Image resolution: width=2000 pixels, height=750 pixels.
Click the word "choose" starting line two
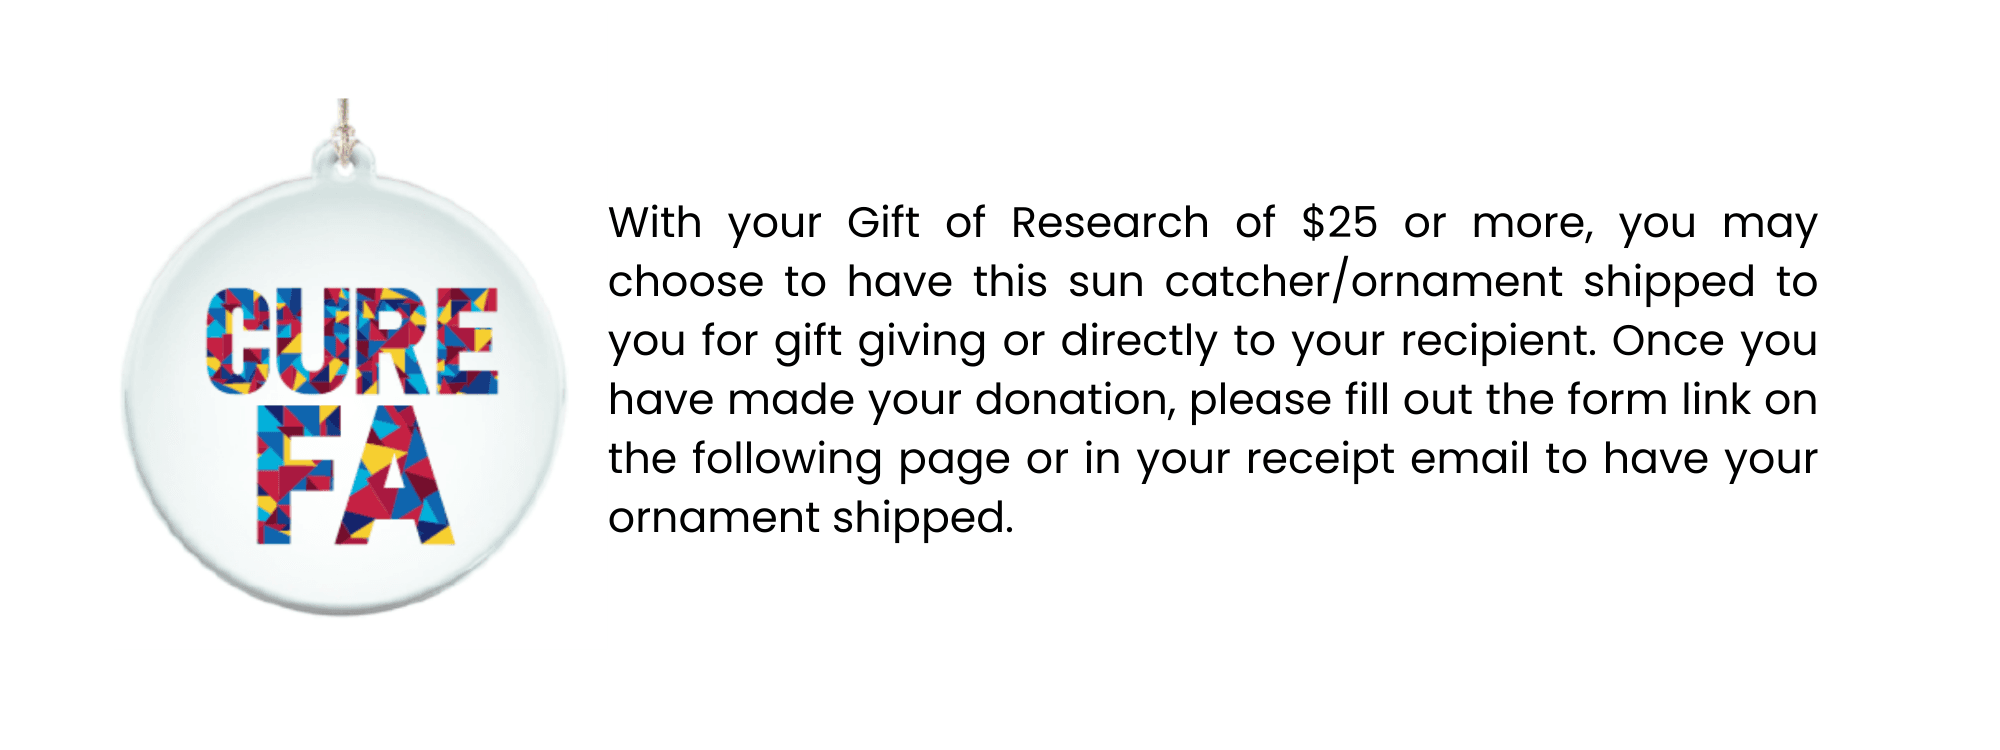(685, 282)
